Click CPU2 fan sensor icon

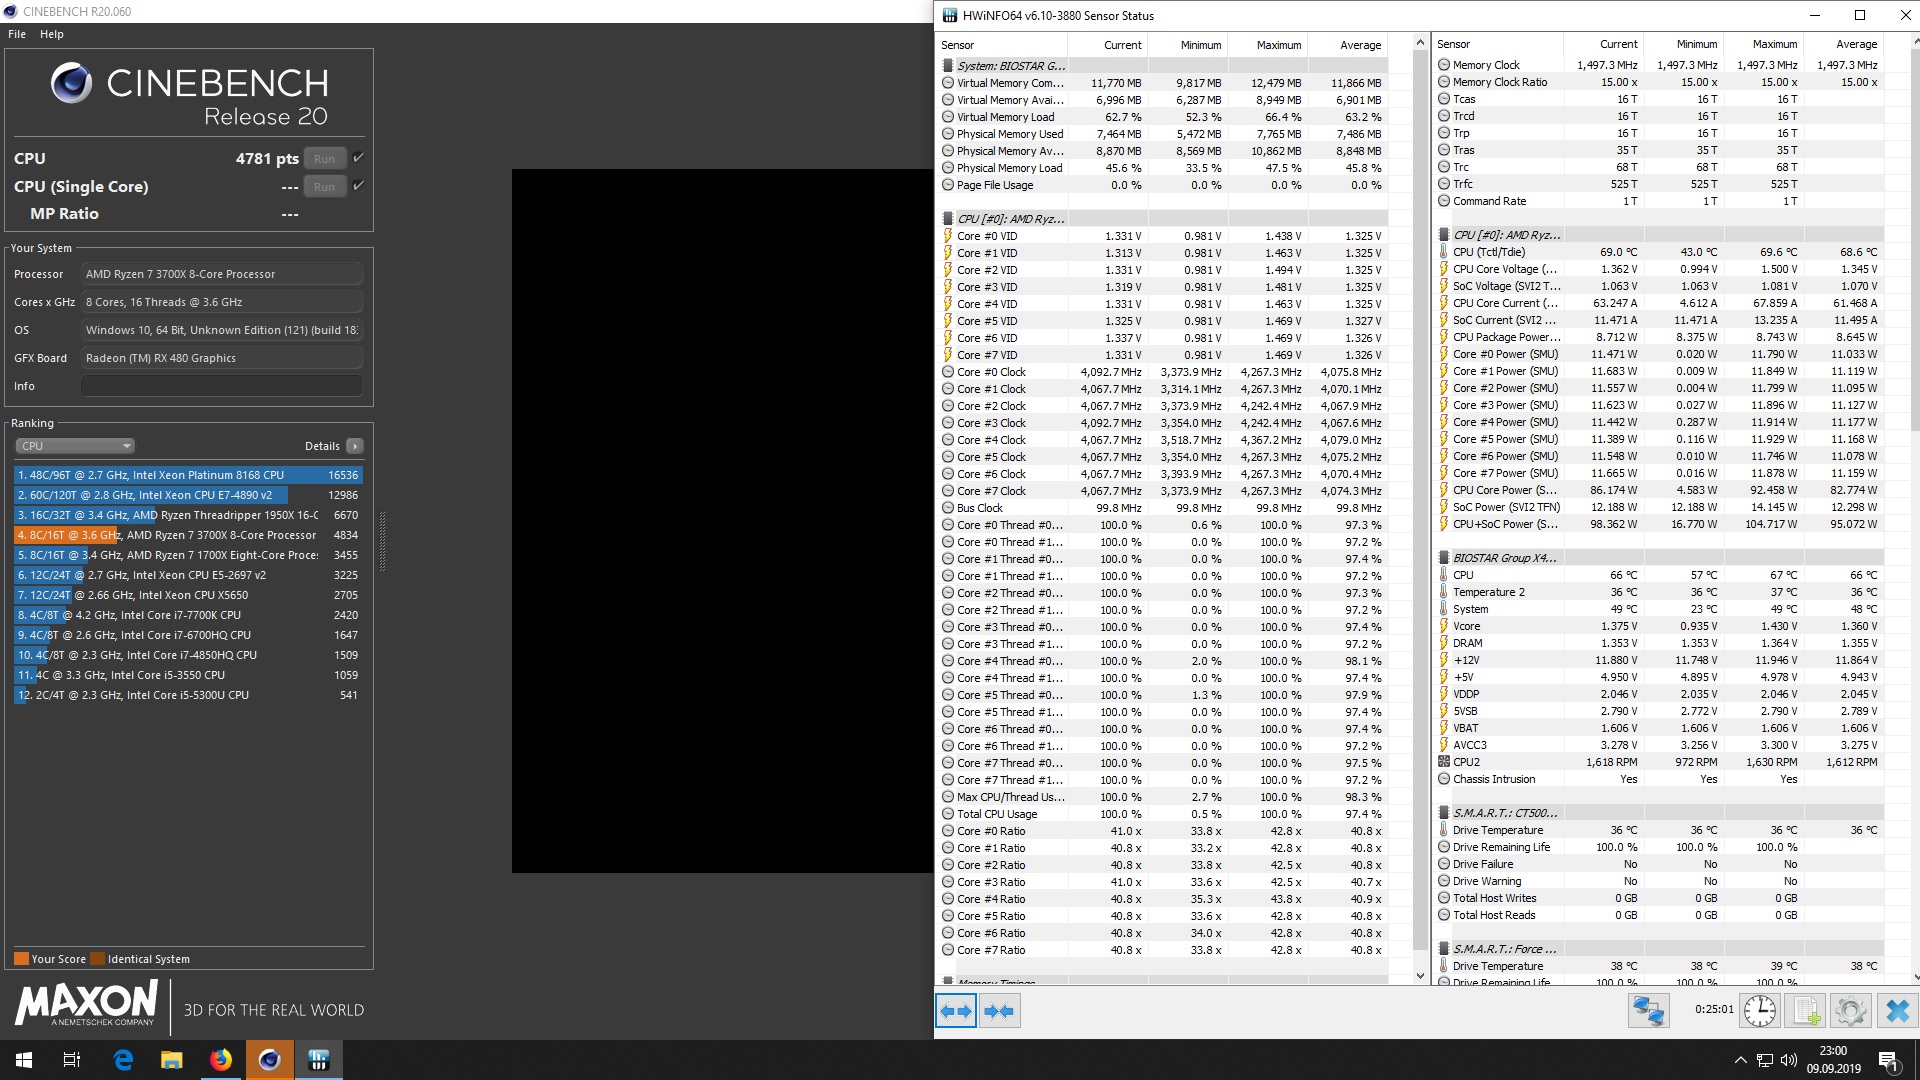1444,762
